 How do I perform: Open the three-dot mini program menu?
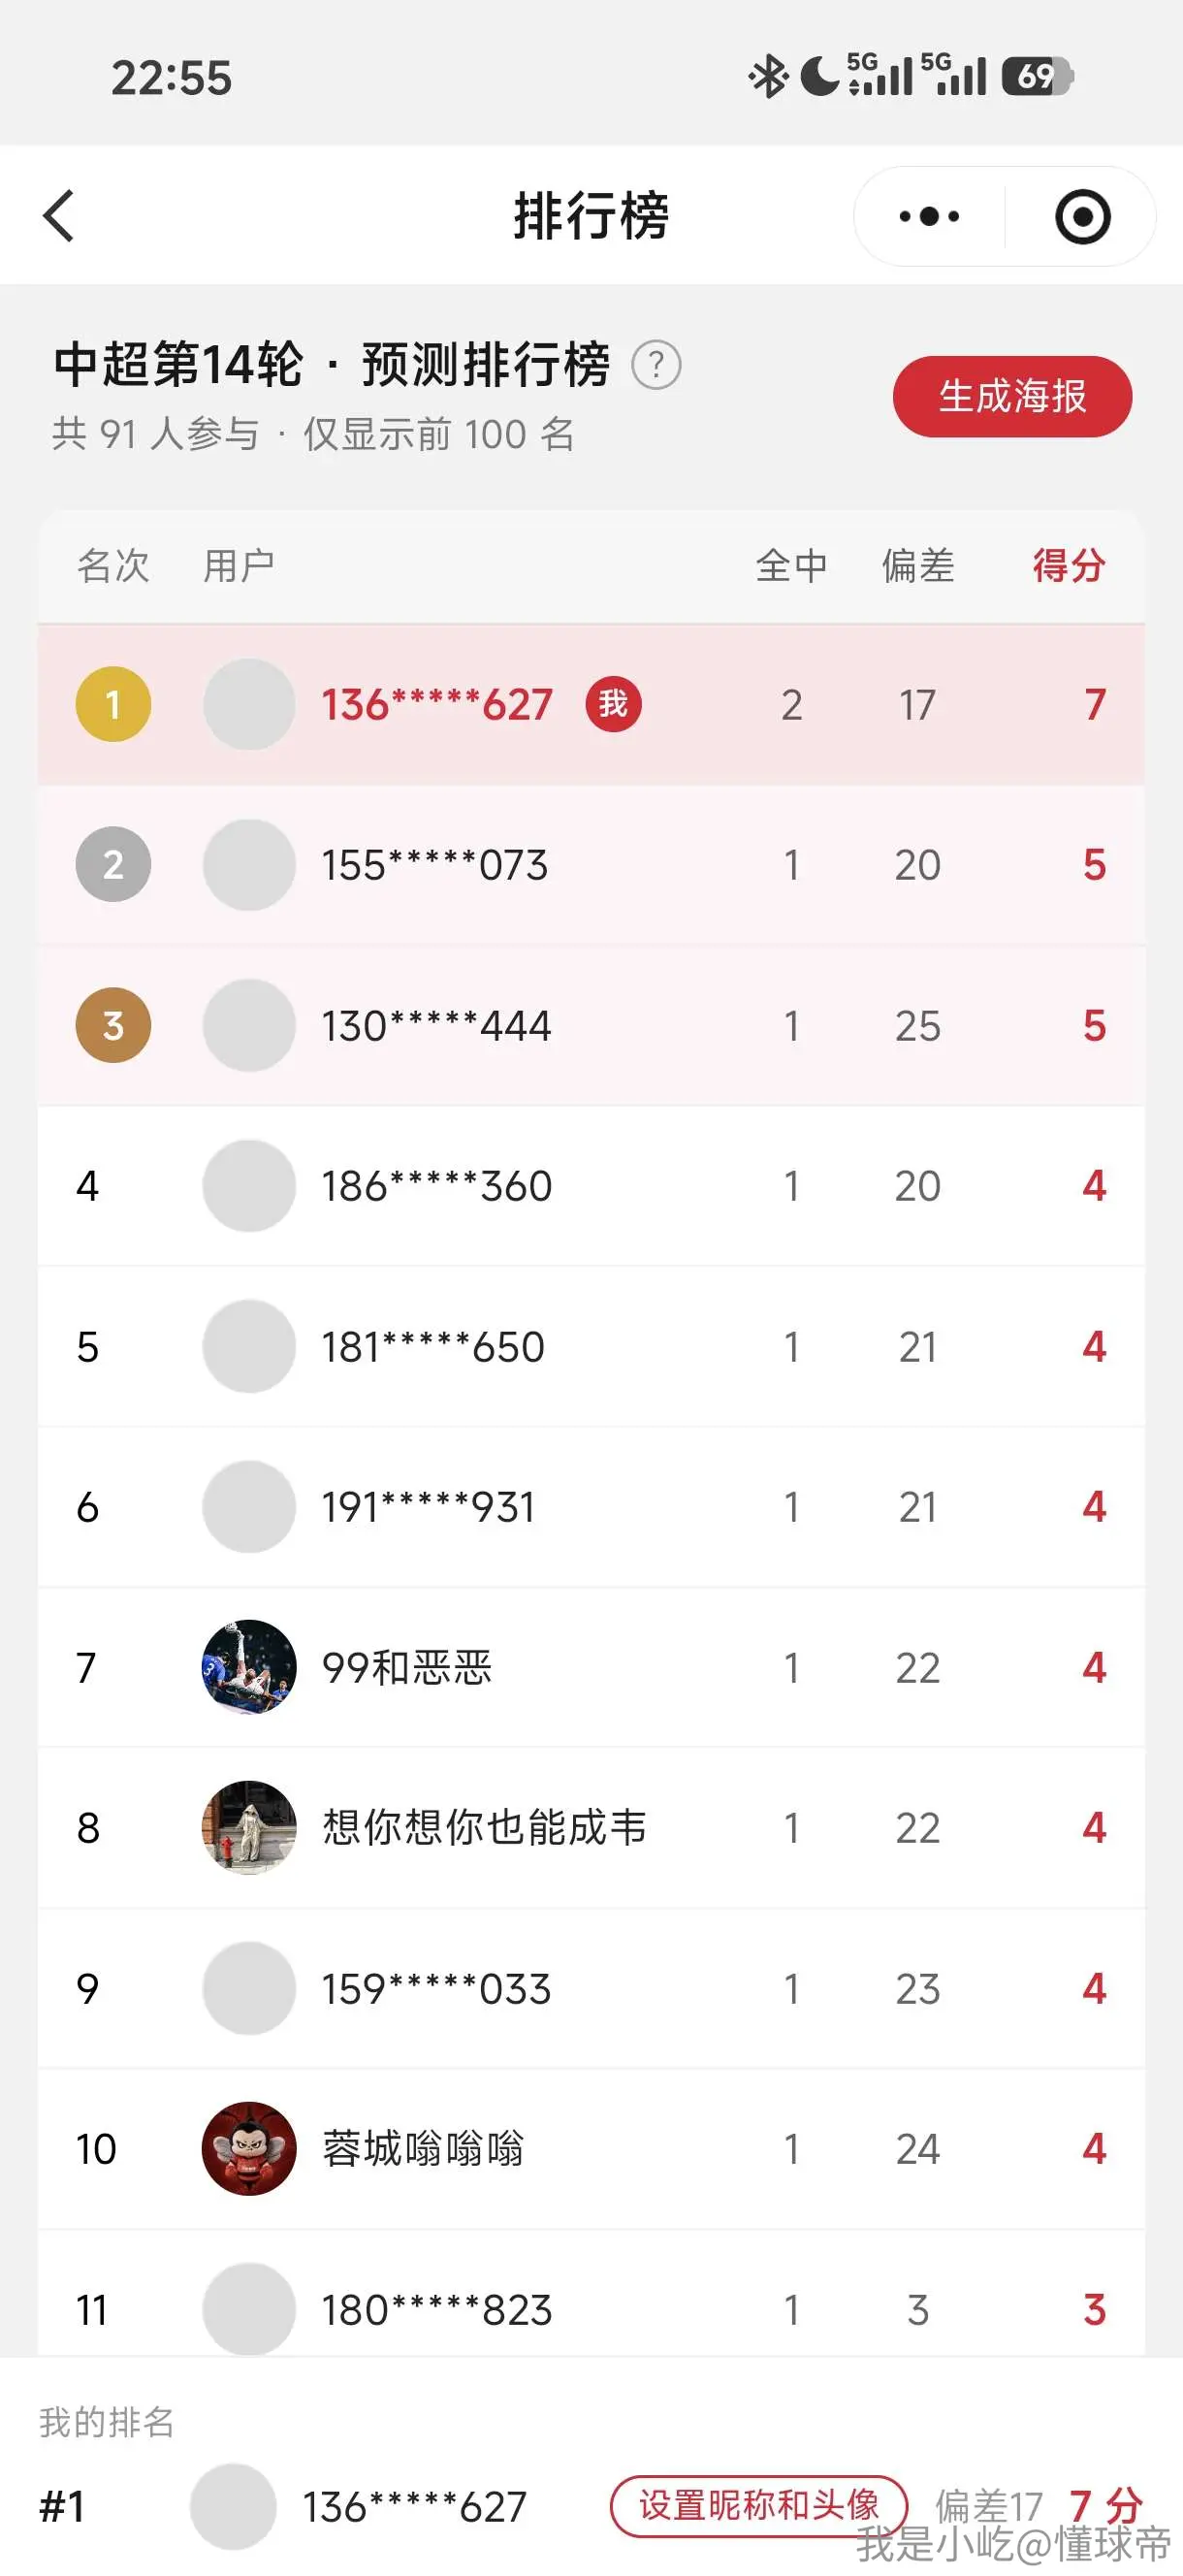tap(929, 216)
